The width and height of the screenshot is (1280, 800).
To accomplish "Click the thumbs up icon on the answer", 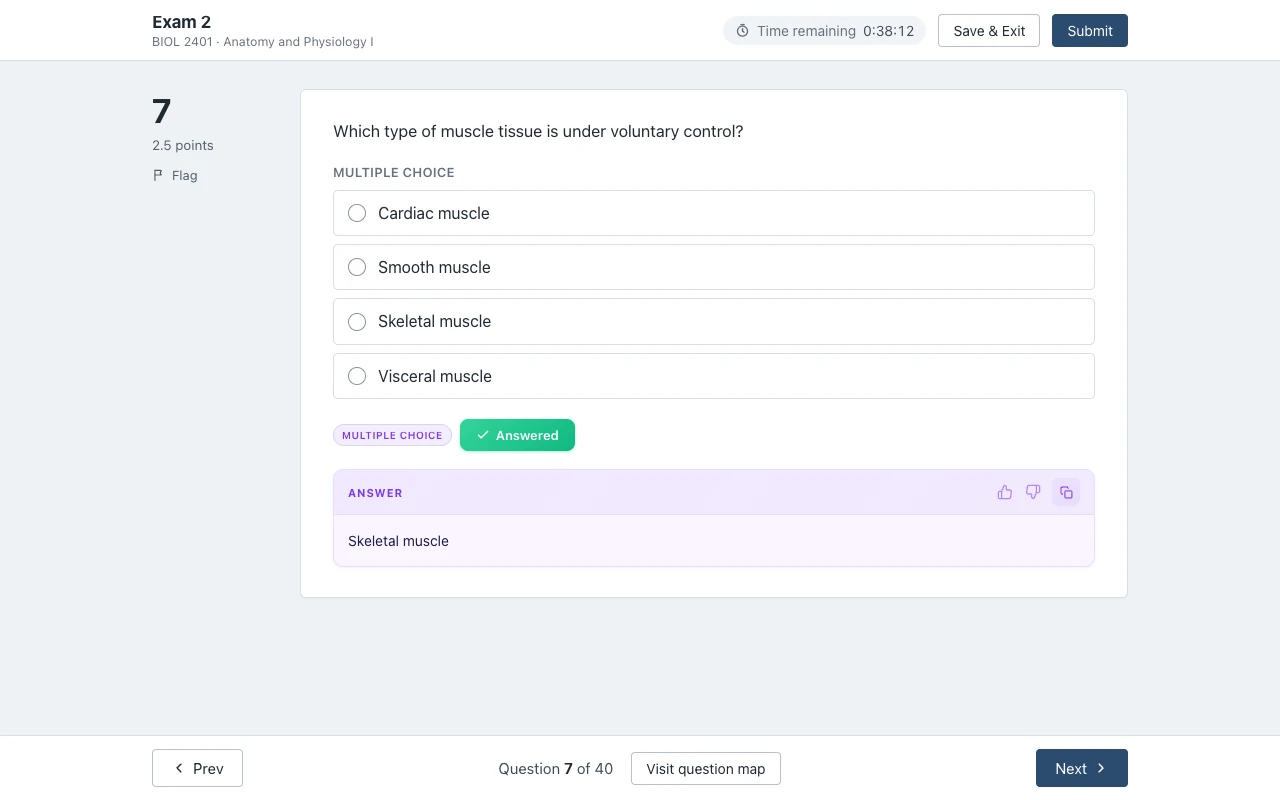I will (1005, 492).
